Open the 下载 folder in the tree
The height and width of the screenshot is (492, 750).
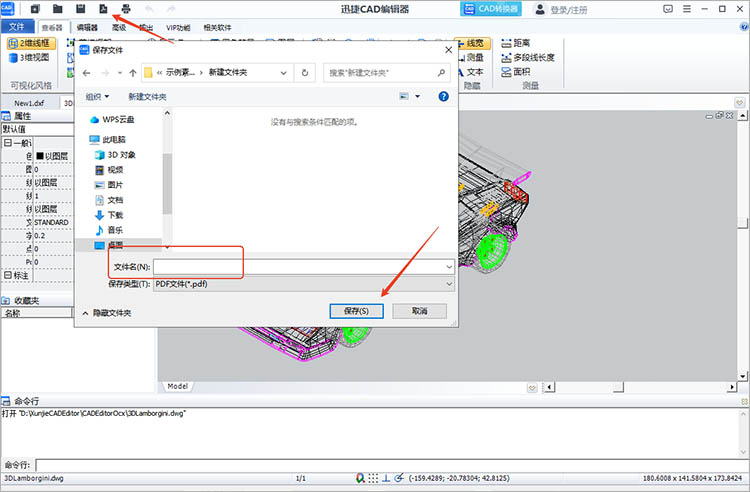tap(109, 215)
